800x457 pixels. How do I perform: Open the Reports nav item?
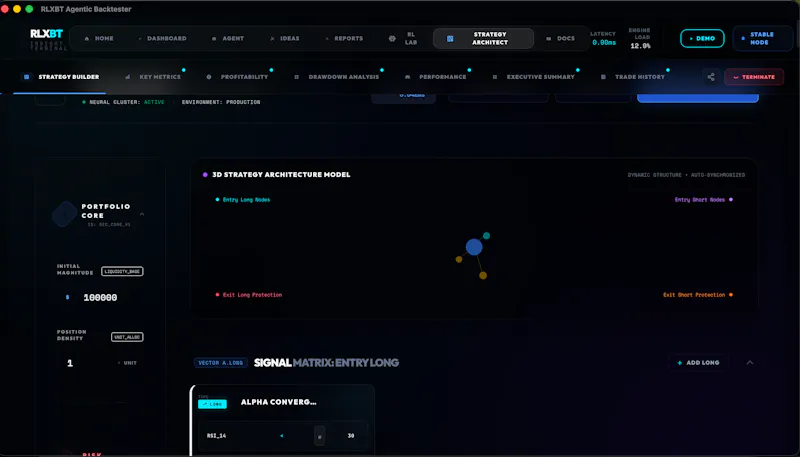[344, 38]
